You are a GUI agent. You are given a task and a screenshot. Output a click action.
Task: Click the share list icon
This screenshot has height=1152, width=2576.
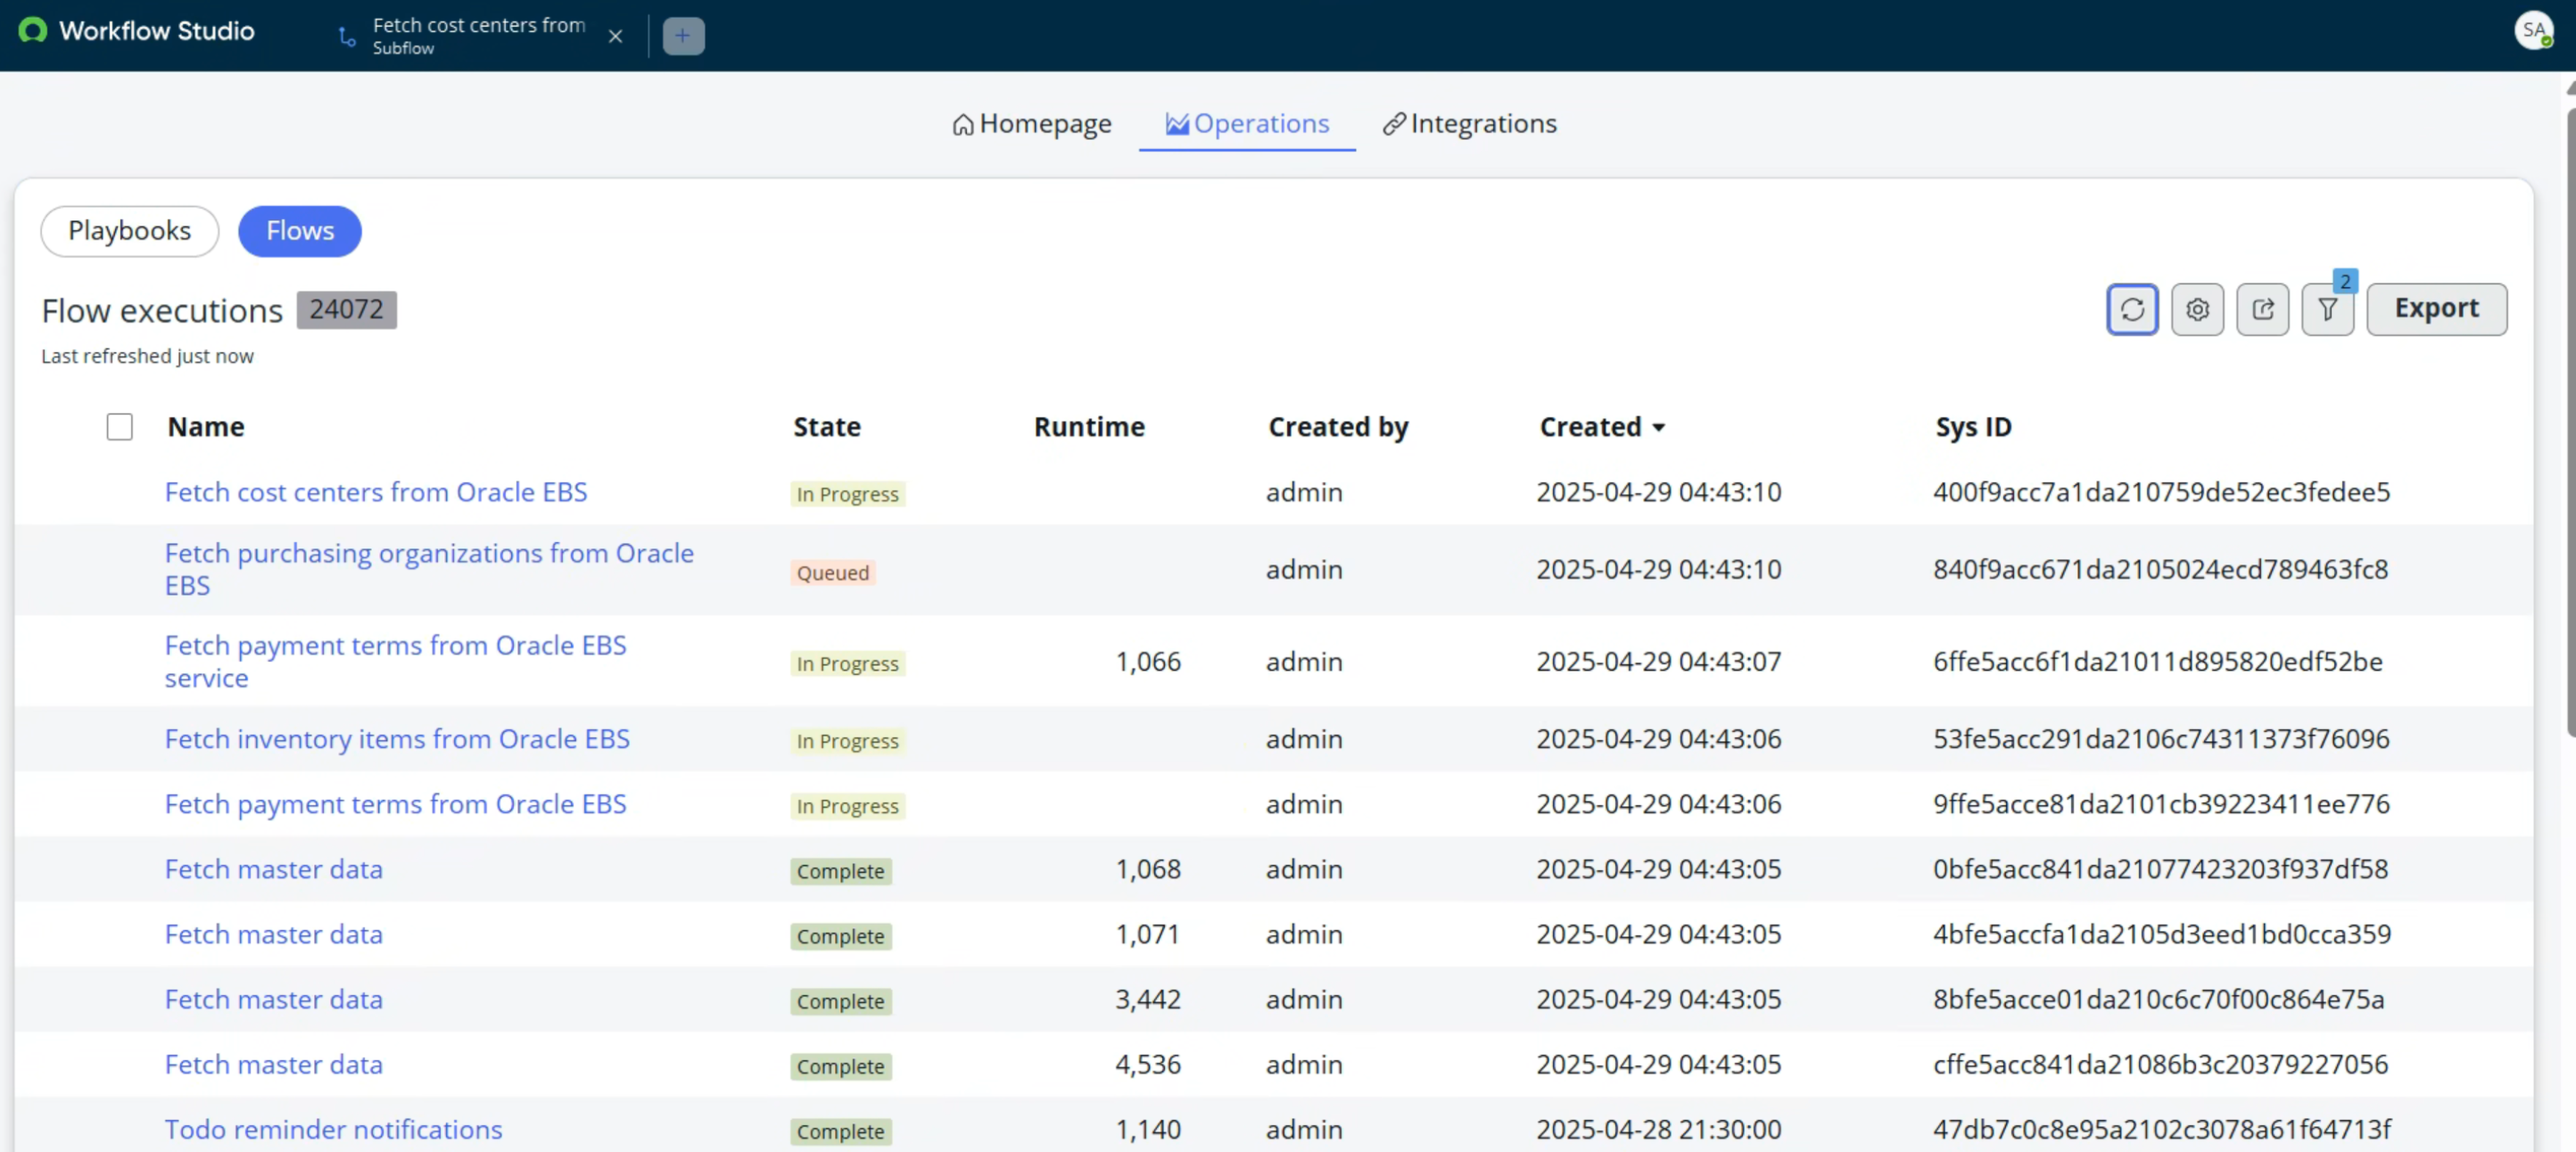[x=2262, y=309]
